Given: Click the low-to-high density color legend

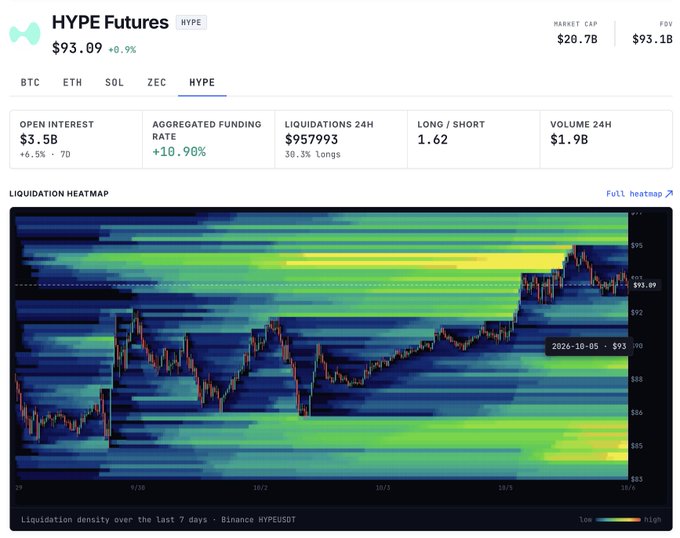Looking at the screenshot, I should click(620, 519).
